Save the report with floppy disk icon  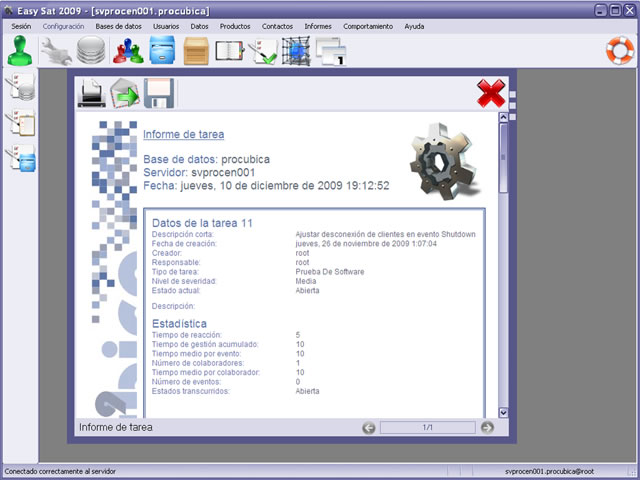coord(159,93)
